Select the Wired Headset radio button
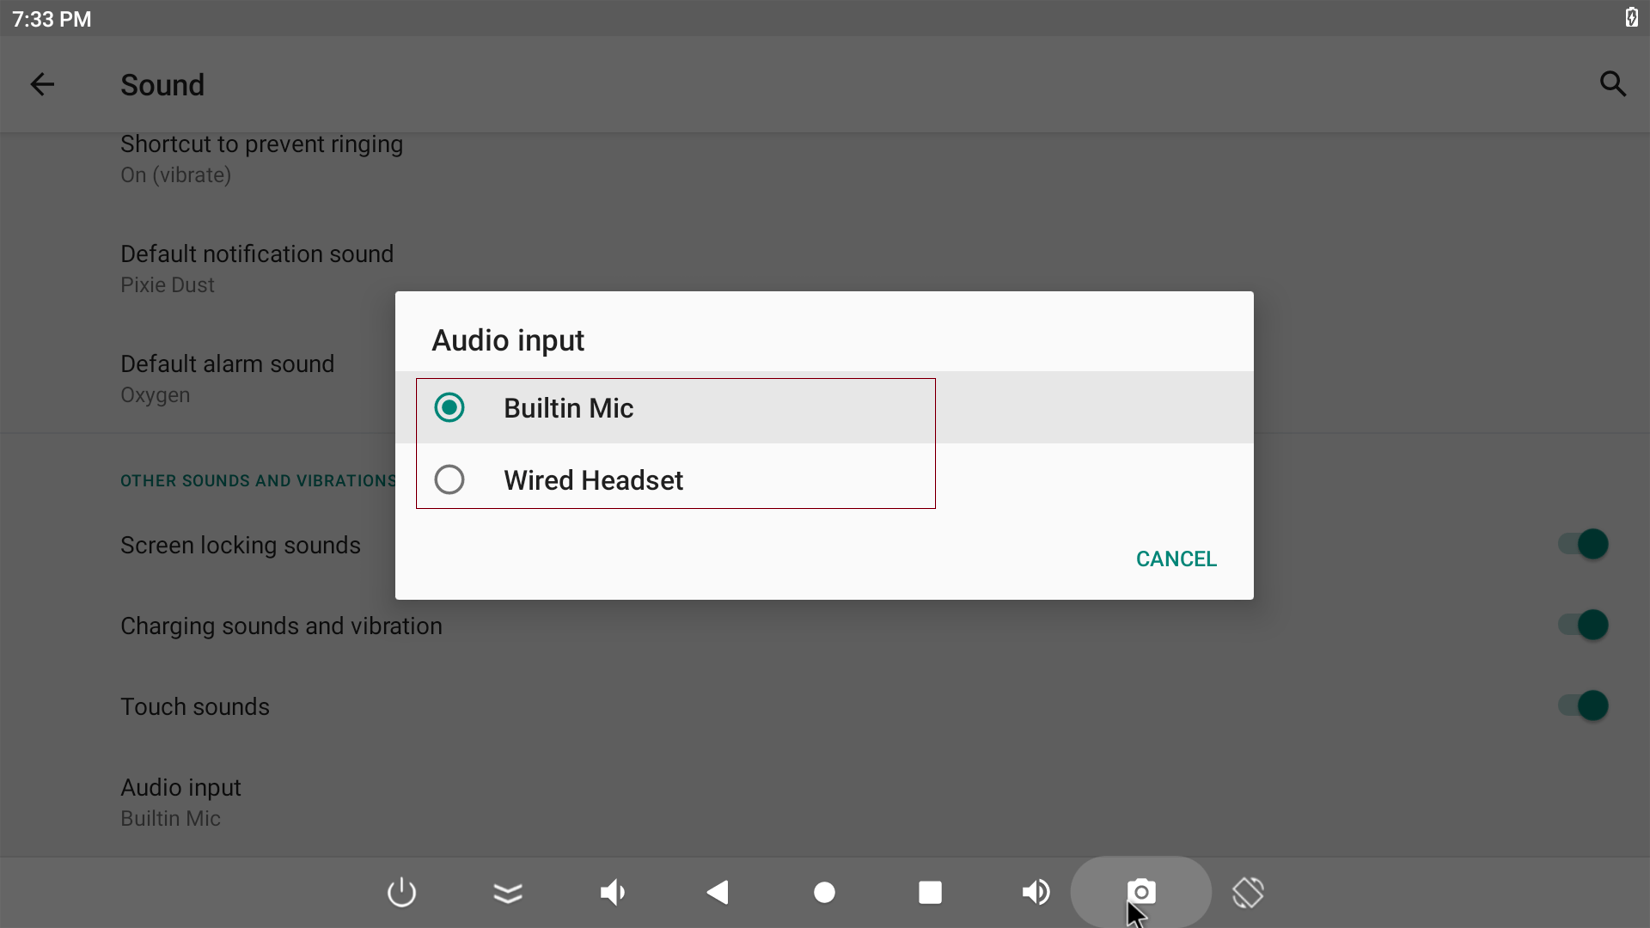1650x928 pixels. click(x=449, y=479)
